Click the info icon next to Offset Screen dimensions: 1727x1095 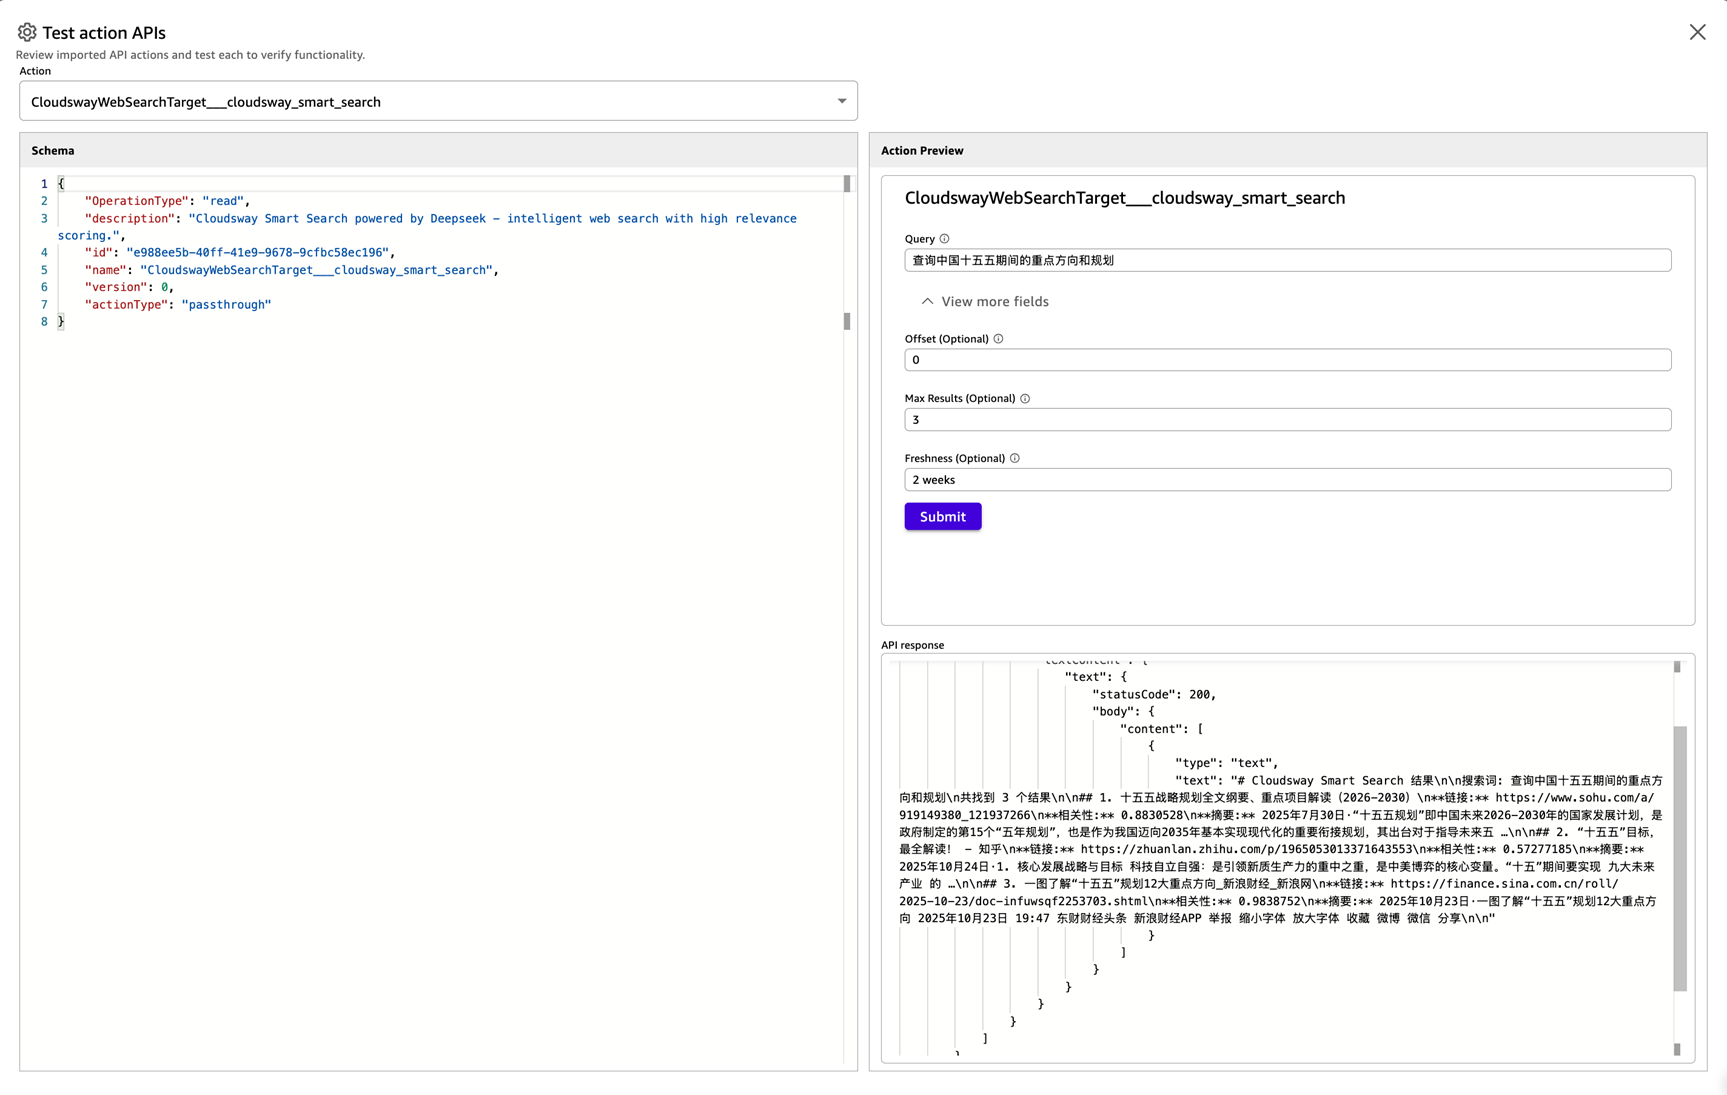(x=998, y=339)
